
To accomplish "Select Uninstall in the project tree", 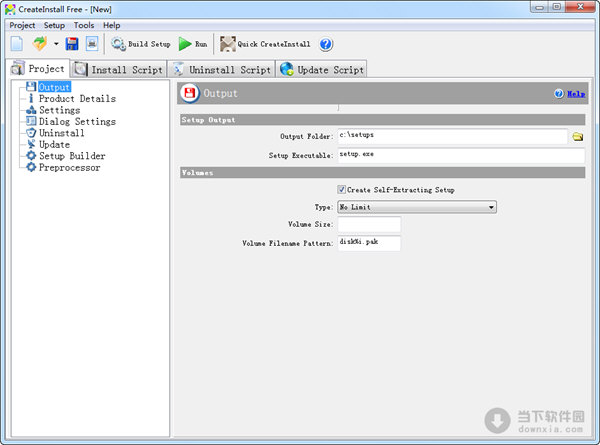I will pos(62,133).
